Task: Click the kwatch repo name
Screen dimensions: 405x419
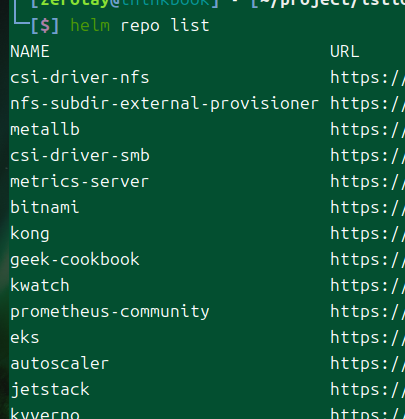Action: [40, 285]
